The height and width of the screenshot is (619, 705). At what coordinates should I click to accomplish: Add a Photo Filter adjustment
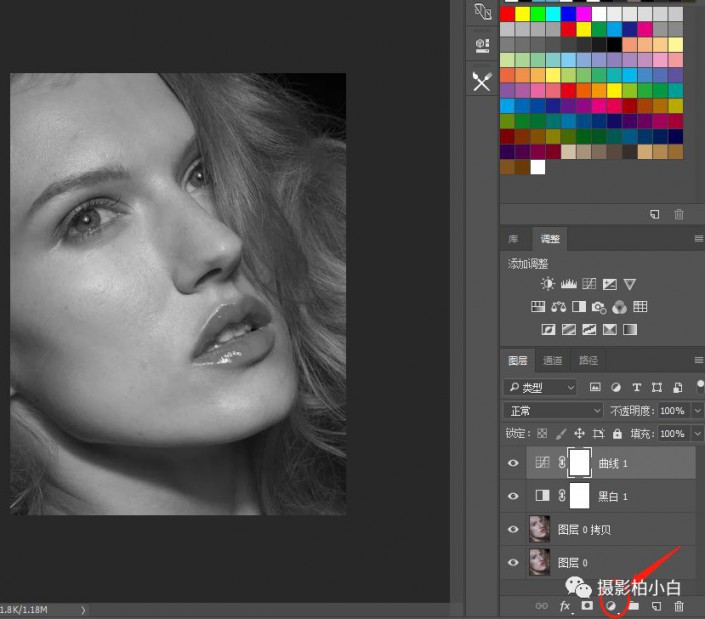599,307
